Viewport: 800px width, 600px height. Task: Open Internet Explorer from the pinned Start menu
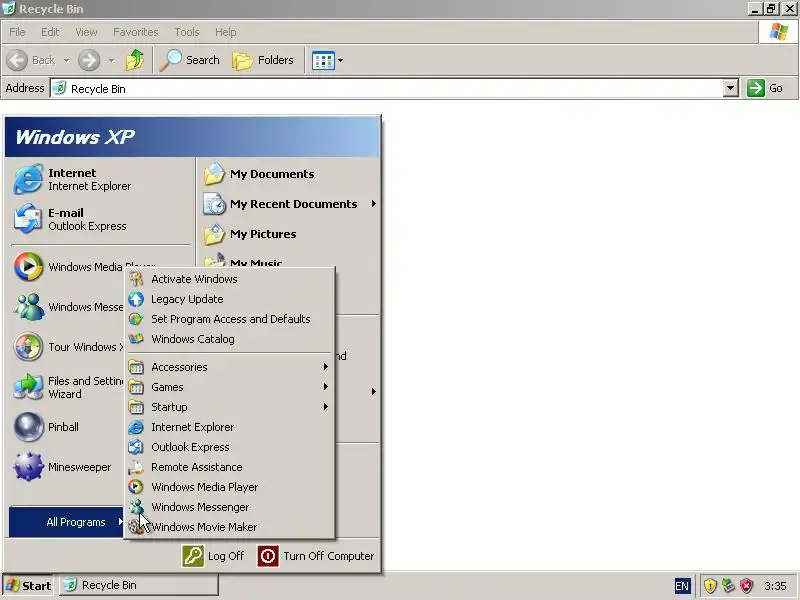[101, 179]
